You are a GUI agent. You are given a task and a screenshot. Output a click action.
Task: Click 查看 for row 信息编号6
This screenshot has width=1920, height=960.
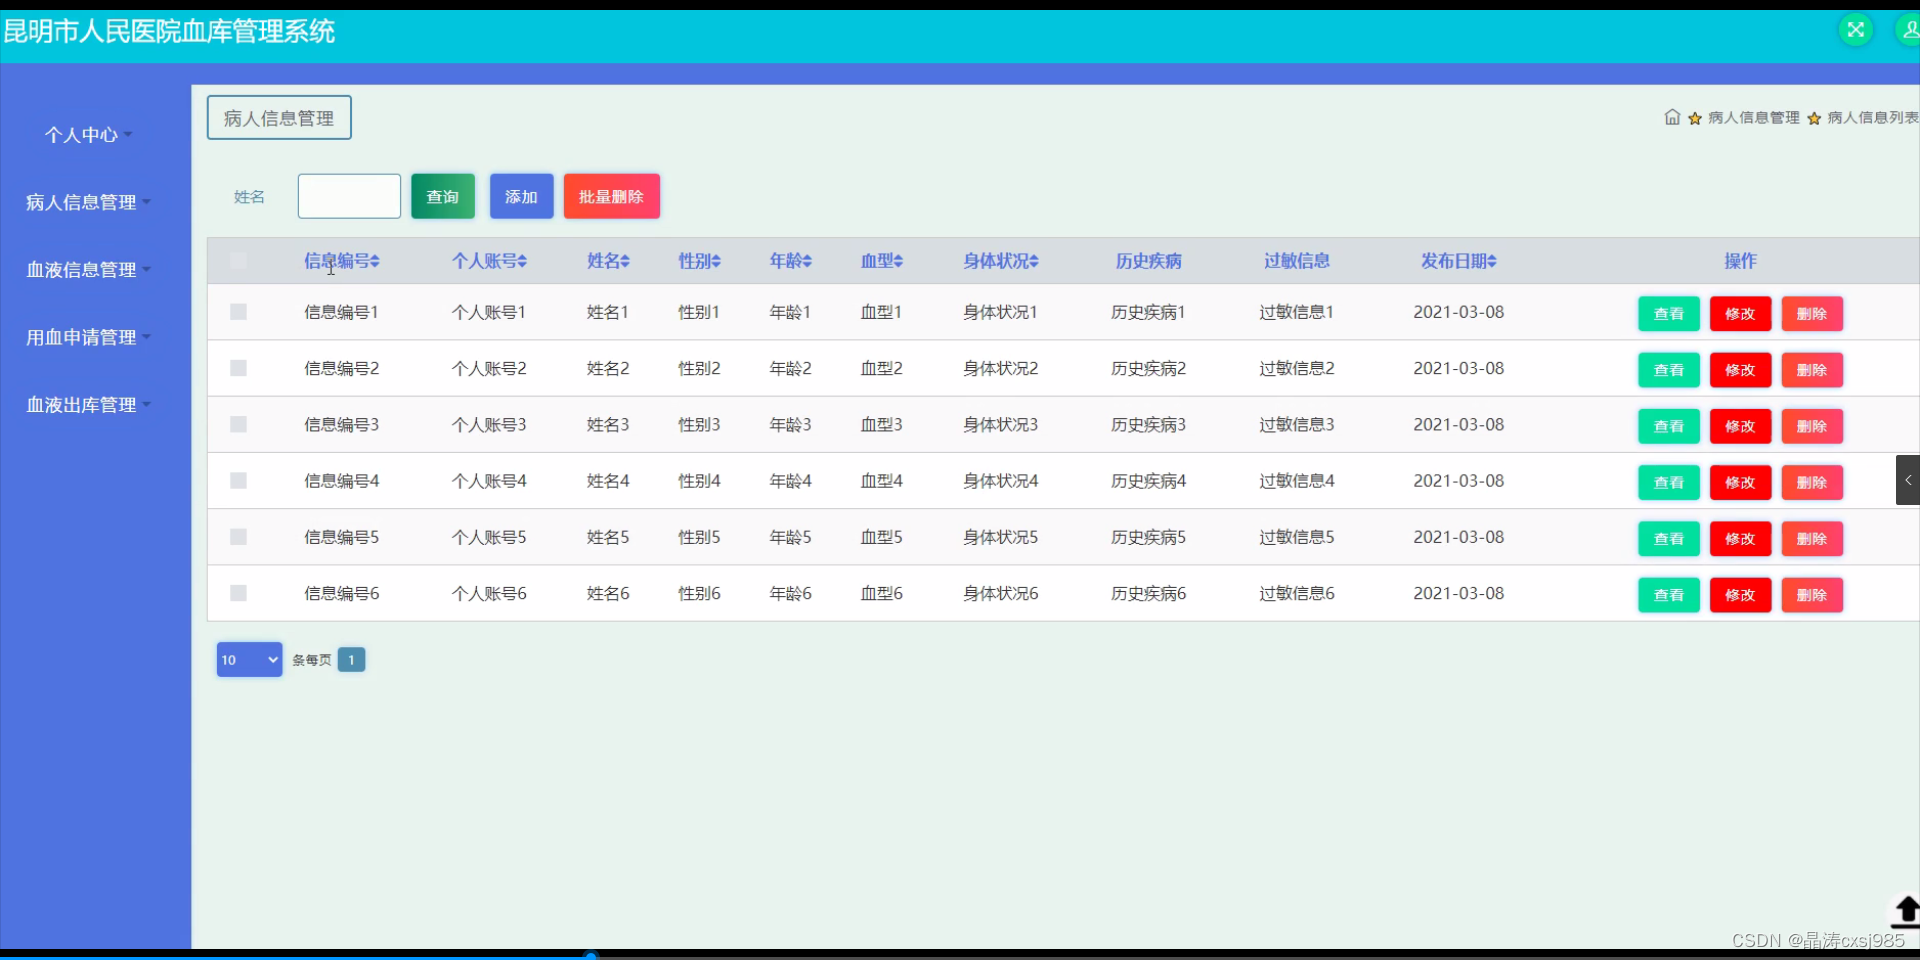click(x=1668, y=595)
